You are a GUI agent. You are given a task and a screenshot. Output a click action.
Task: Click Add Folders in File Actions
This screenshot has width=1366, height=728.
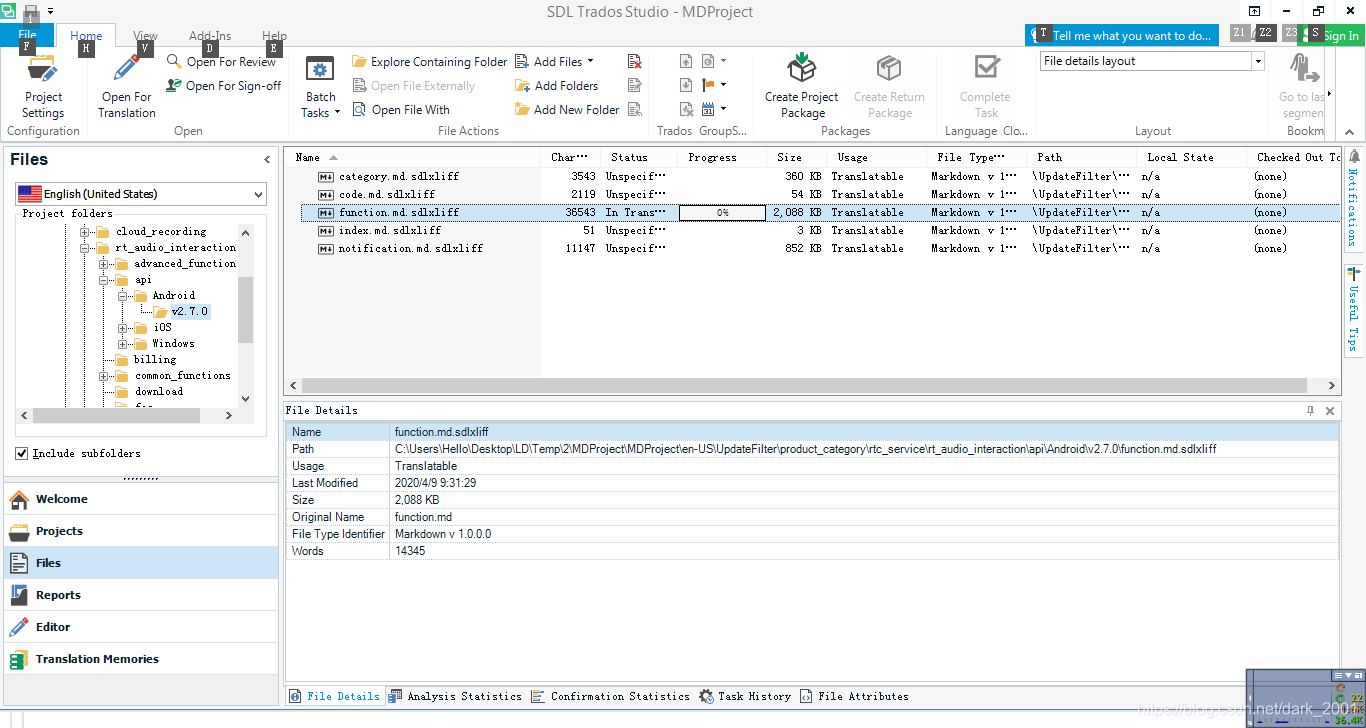[x=557, y=86]
